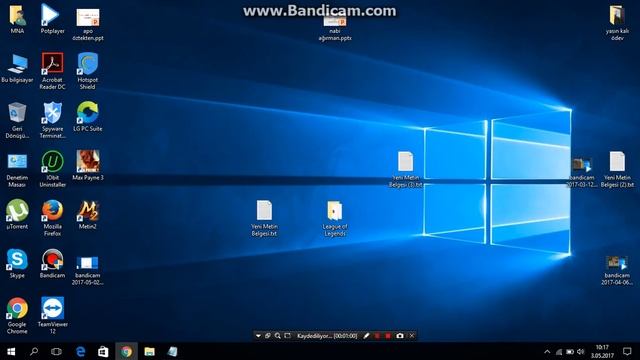The image size is (640, 360).
Task: Open Denetim Masası icon
Action: tap(17, 169)
